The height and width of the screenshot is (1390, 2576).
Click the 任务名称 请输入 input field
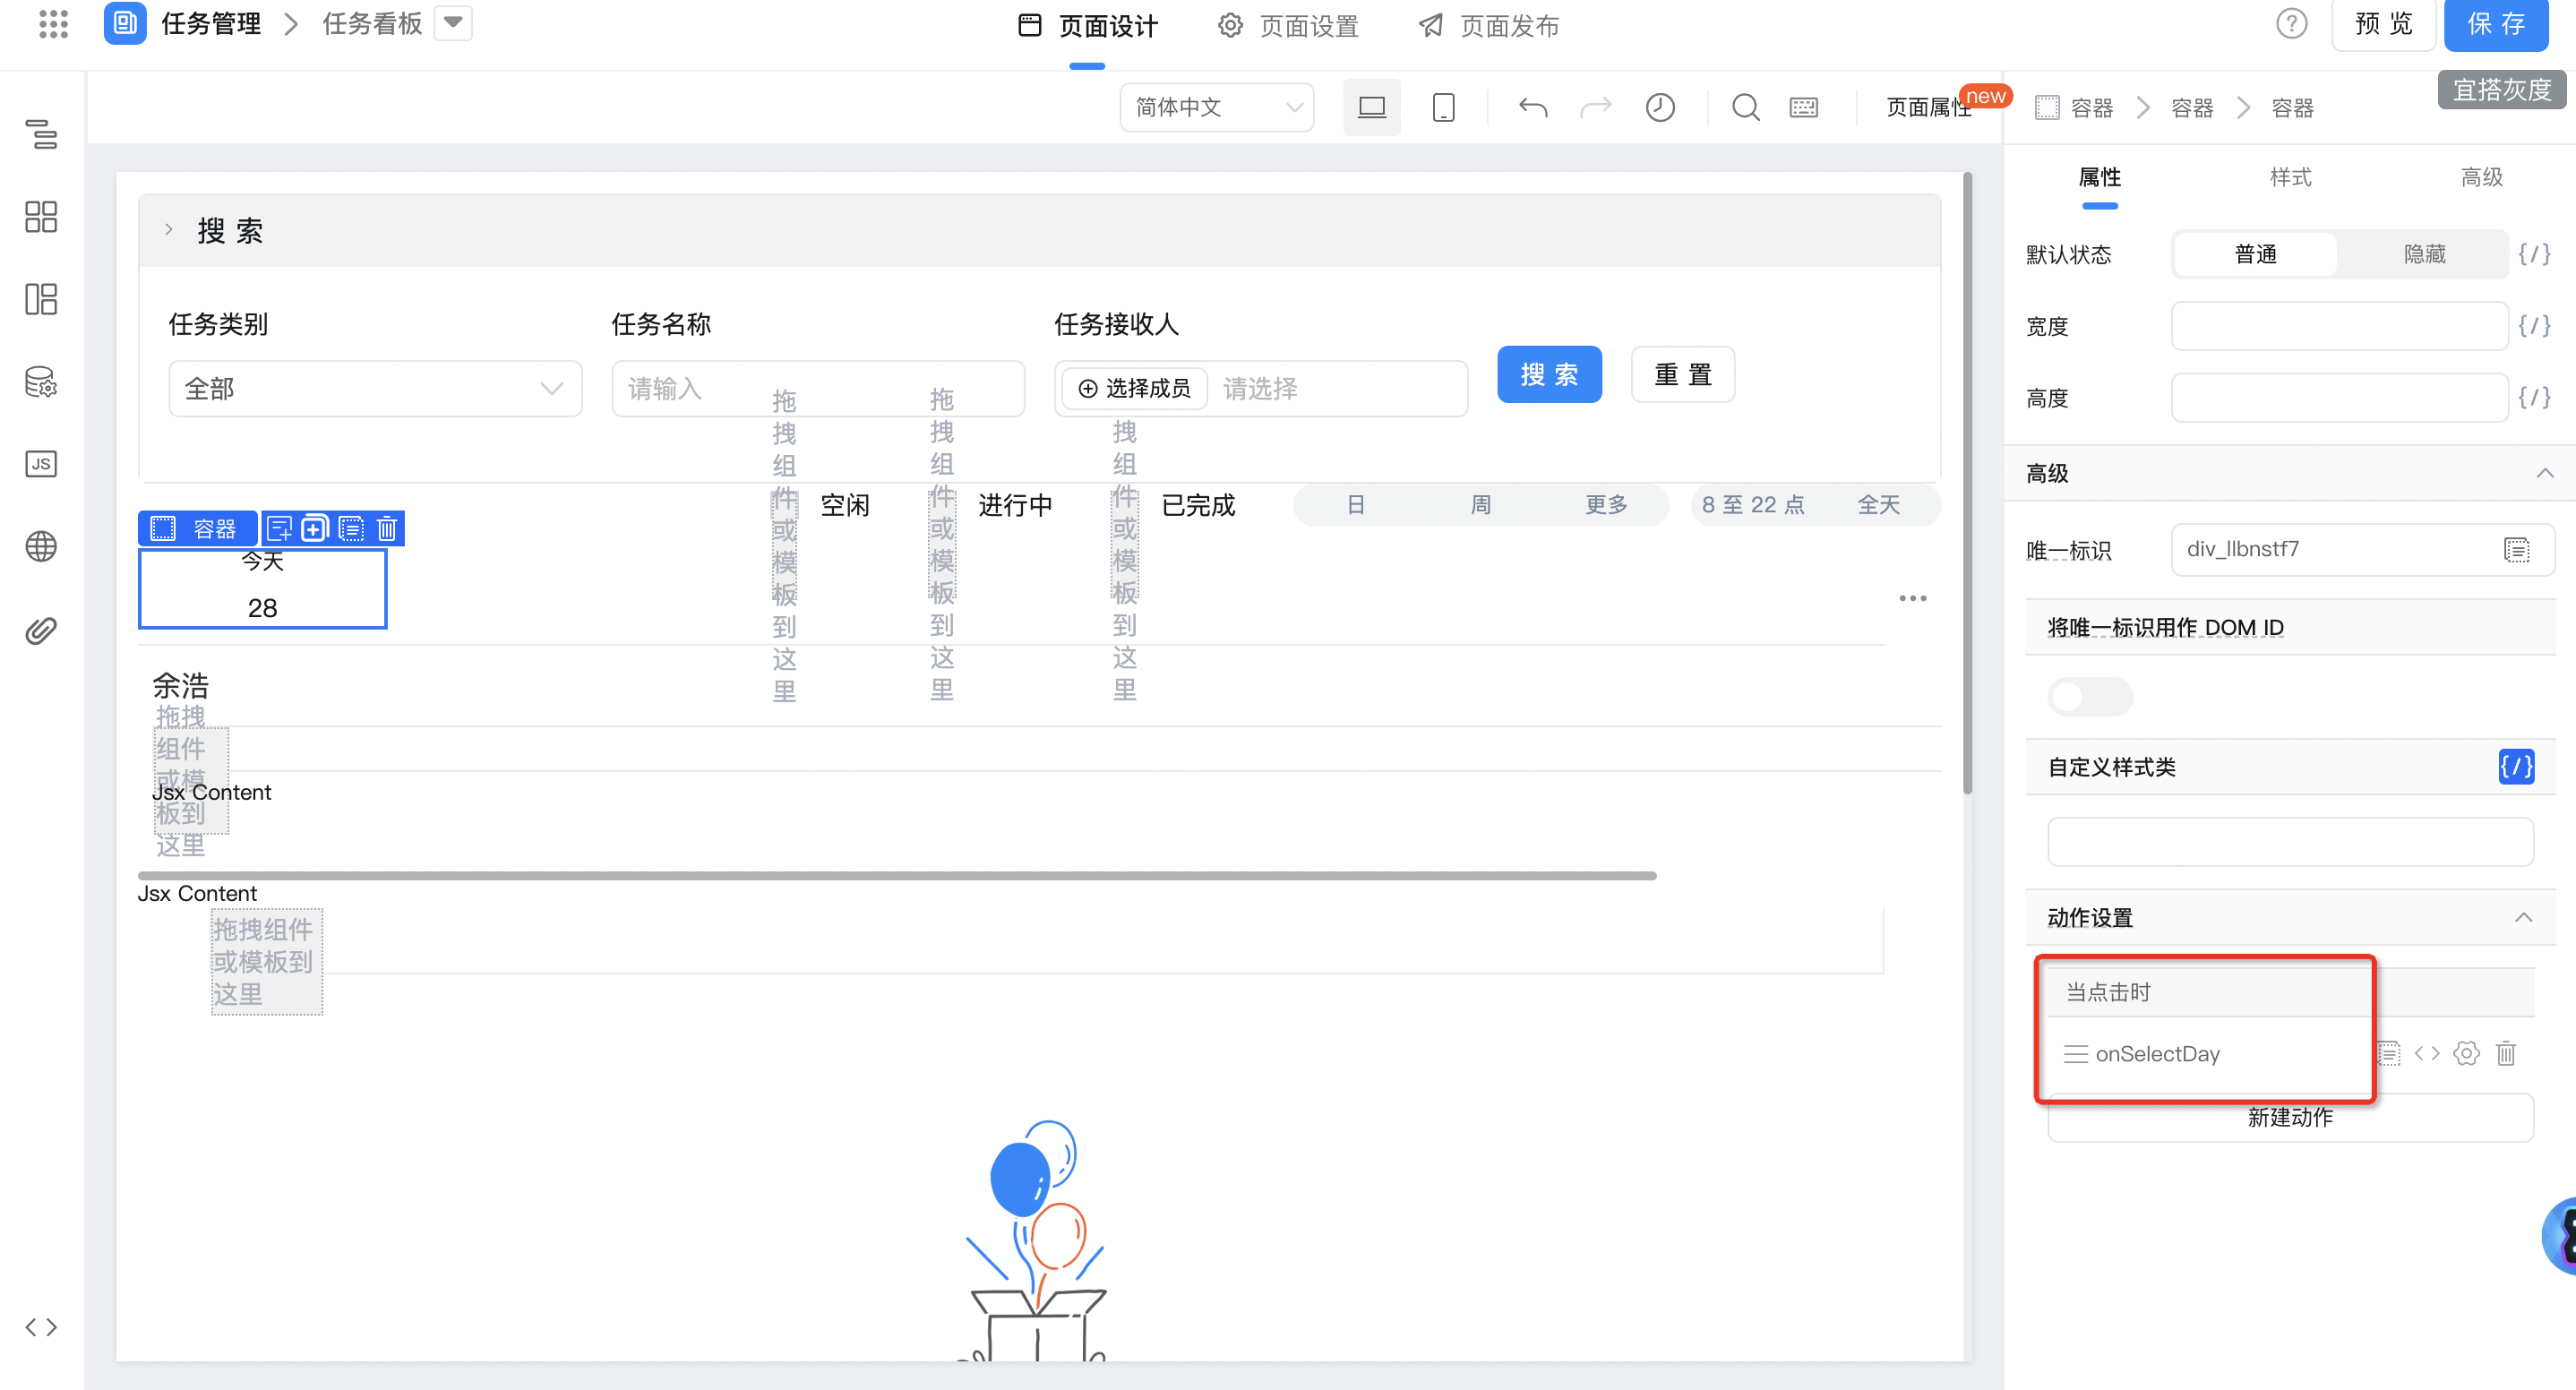click(x=818, y=388)
